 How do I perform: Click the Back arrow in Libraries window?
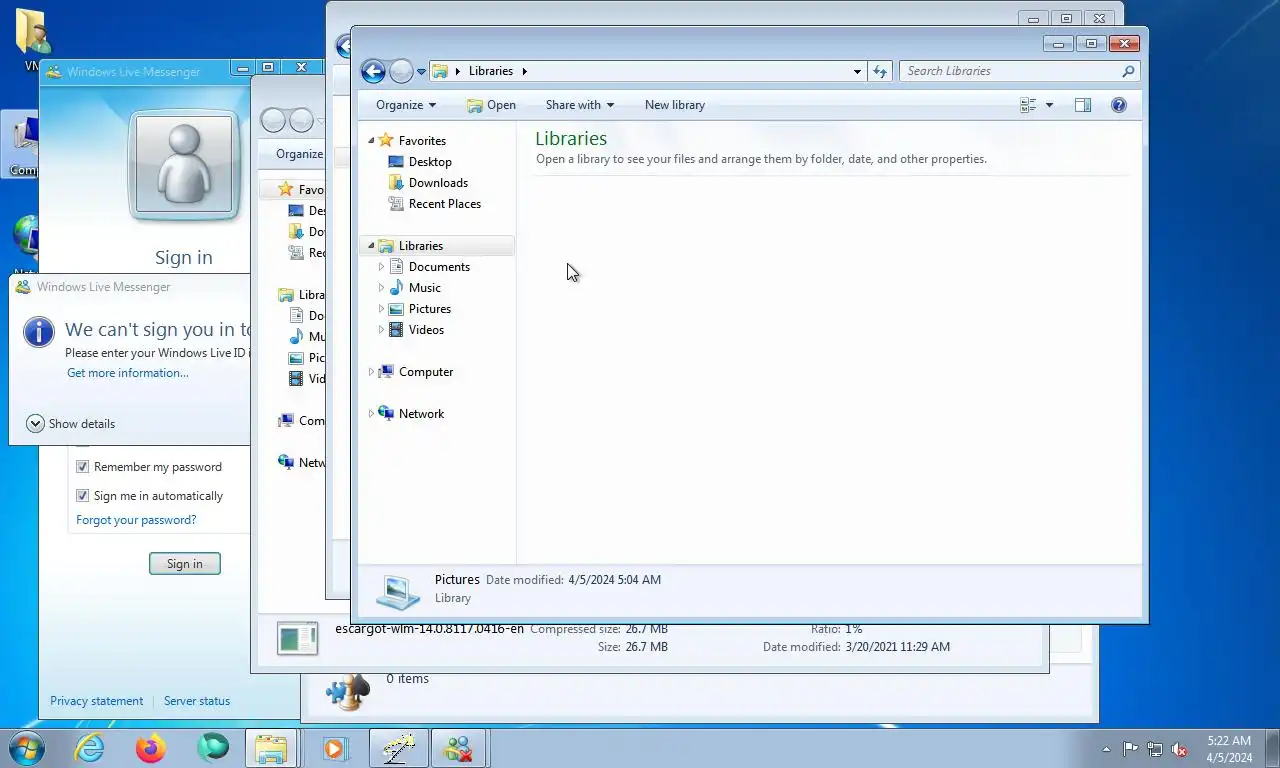pyautogui.click(x=373, y=71)
